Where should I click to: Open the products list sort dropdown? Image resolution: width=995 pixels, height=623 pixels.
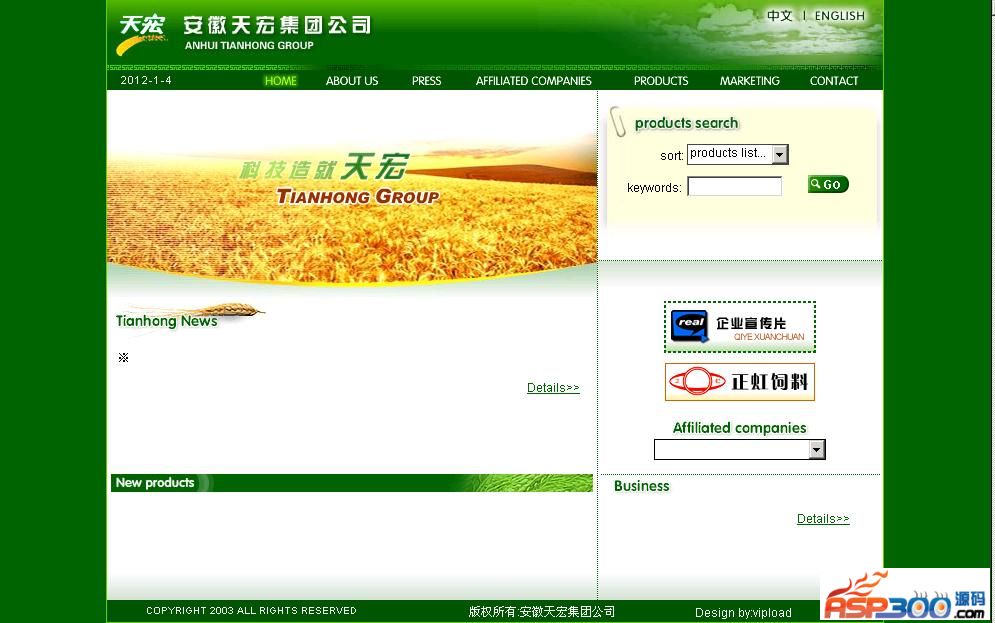[x=737, y=154]
